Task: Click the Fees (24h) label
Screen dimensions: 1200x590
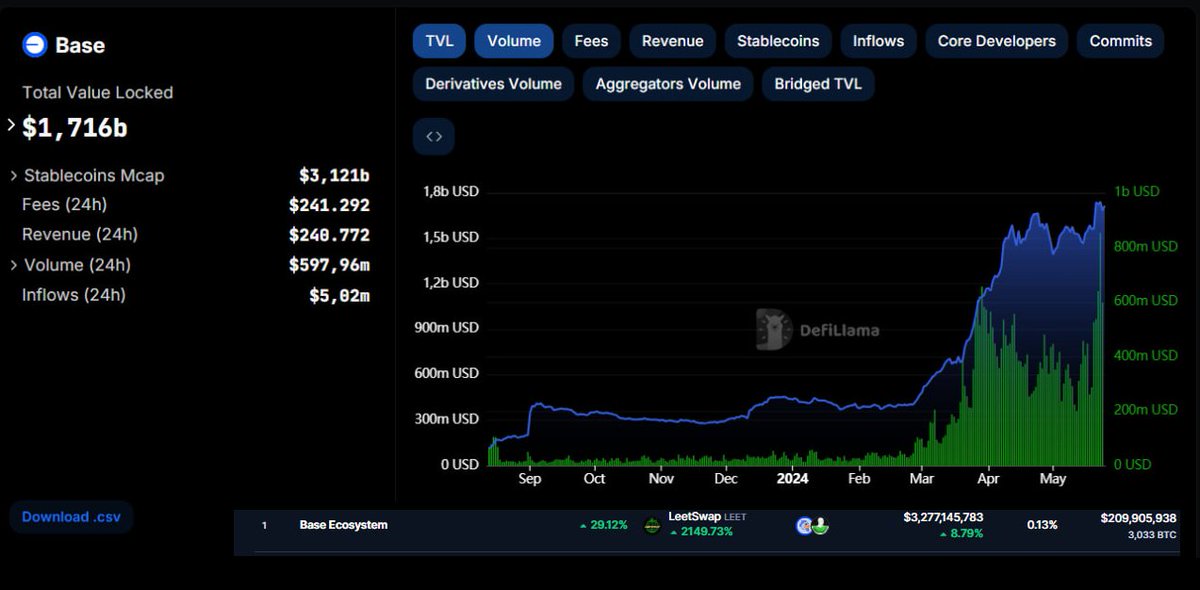Action: click(x=64, y=205)
